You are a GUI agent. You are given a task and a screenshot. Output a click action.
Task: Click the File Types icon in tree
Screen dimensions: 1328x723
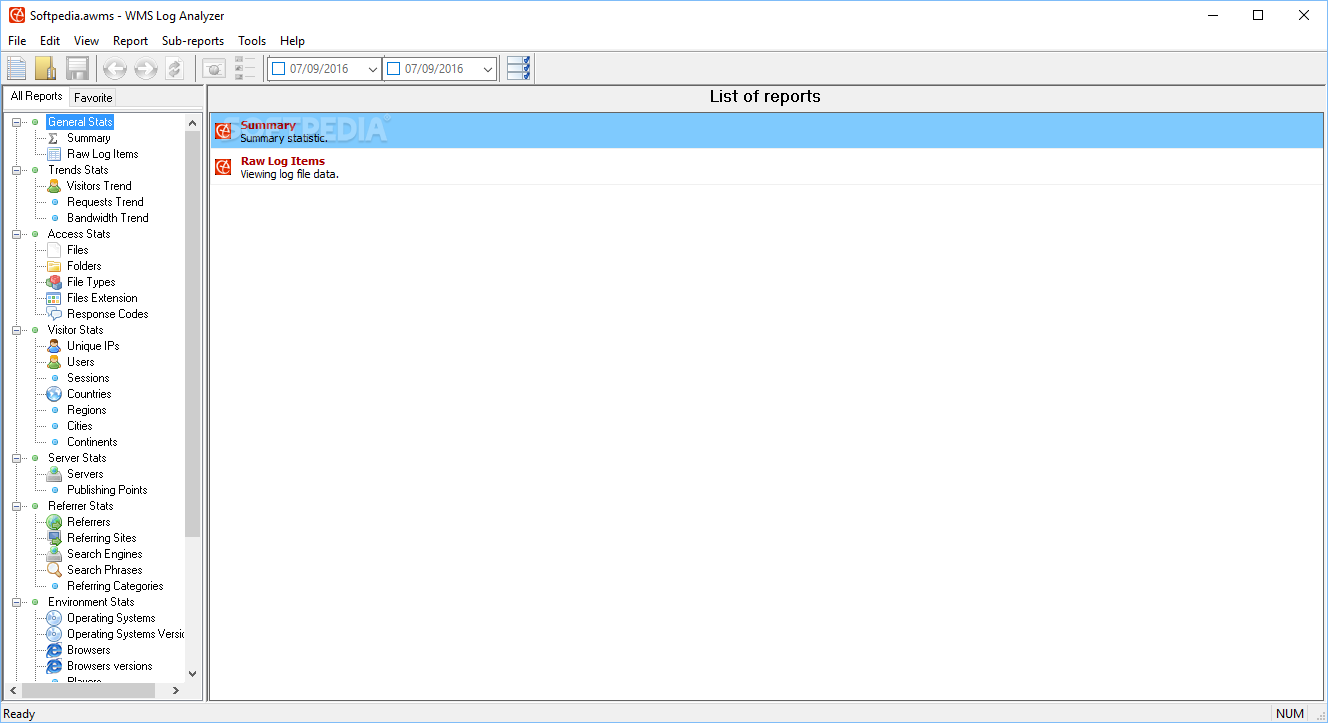tap(54, 282)
